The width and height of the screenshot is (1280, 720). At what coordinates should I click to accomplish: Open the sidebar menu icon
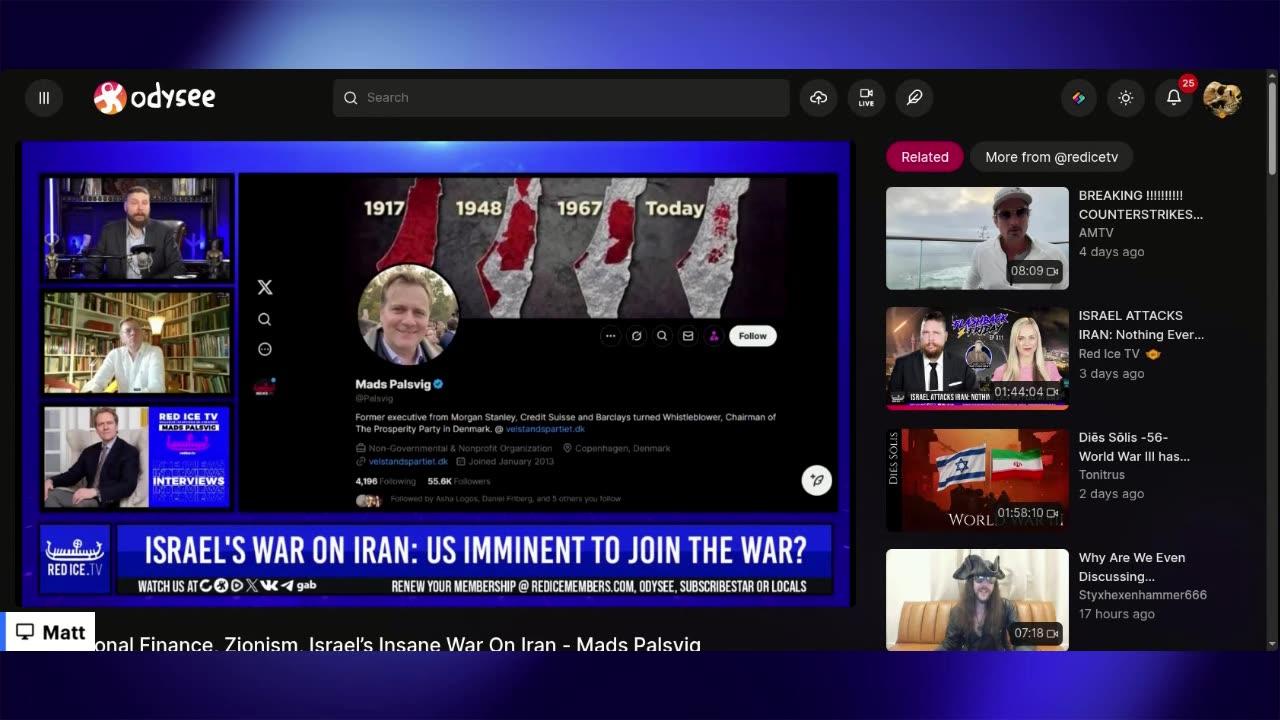pos(44,98)
